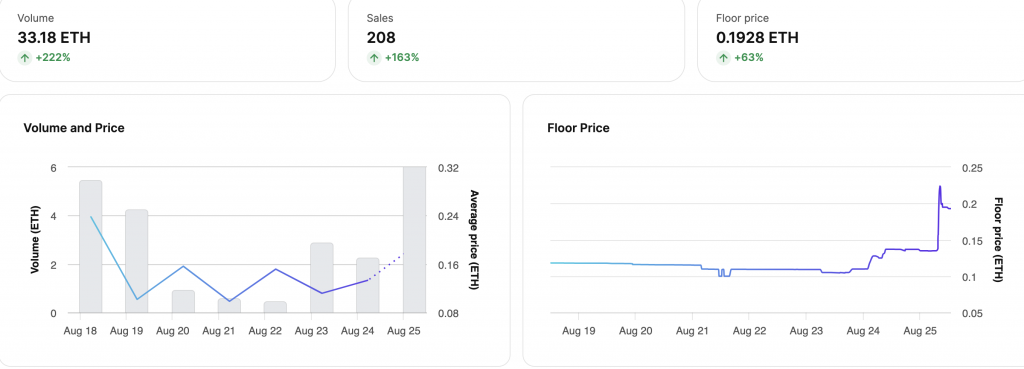Click the Aug 20 volume bar
This screenshot has height=369, width=1024.
(183, 302)
